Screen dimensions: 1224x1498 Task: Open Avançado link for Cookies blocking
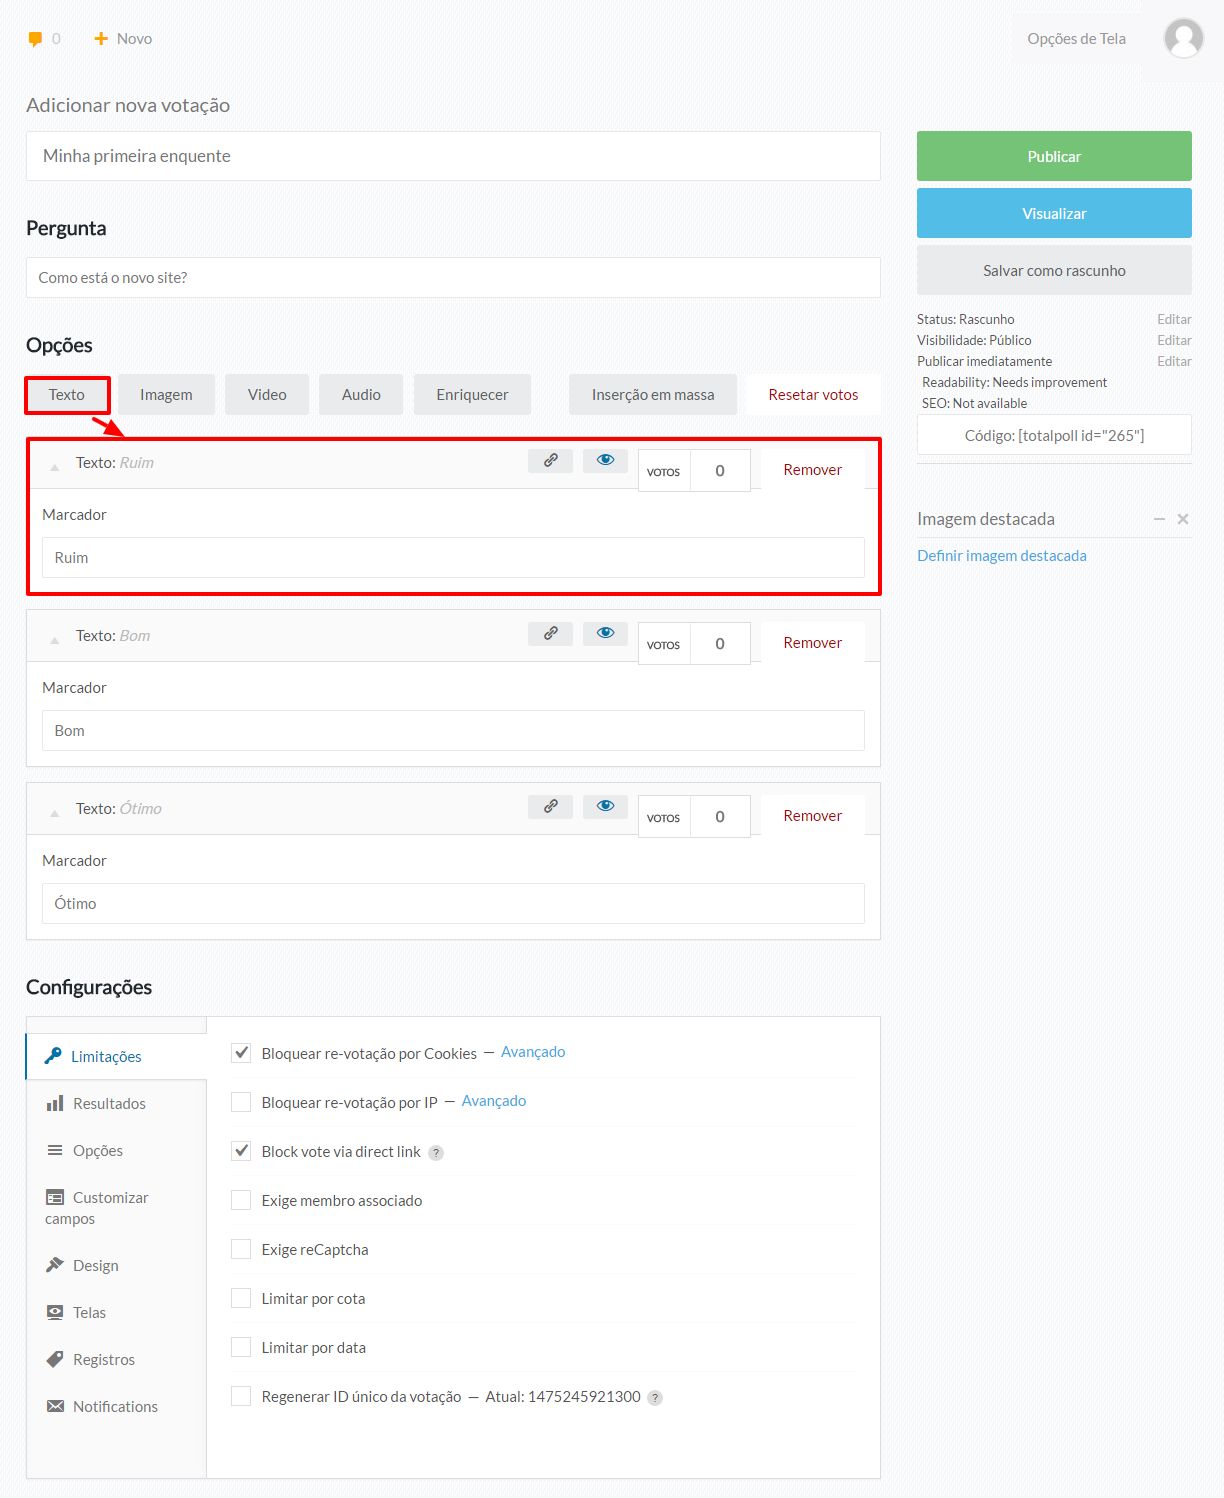(x=533, y=1052)
